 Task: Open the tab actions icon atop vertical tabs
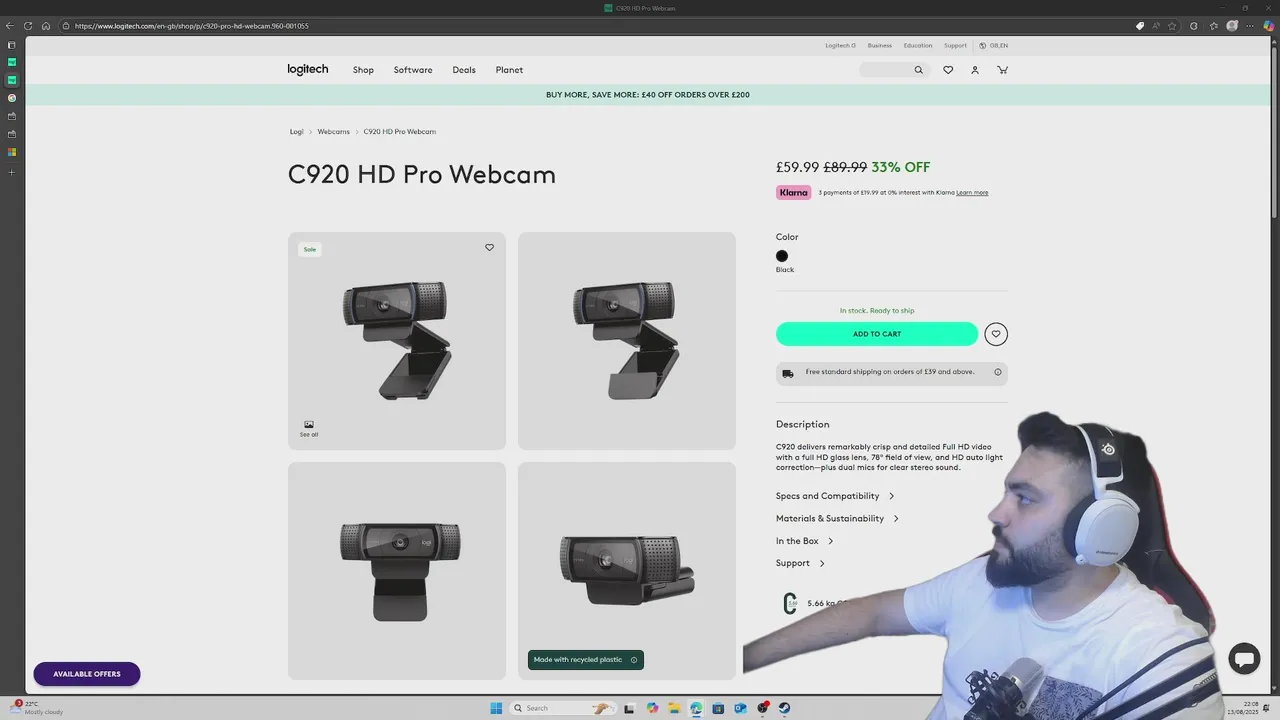(12, 45)
